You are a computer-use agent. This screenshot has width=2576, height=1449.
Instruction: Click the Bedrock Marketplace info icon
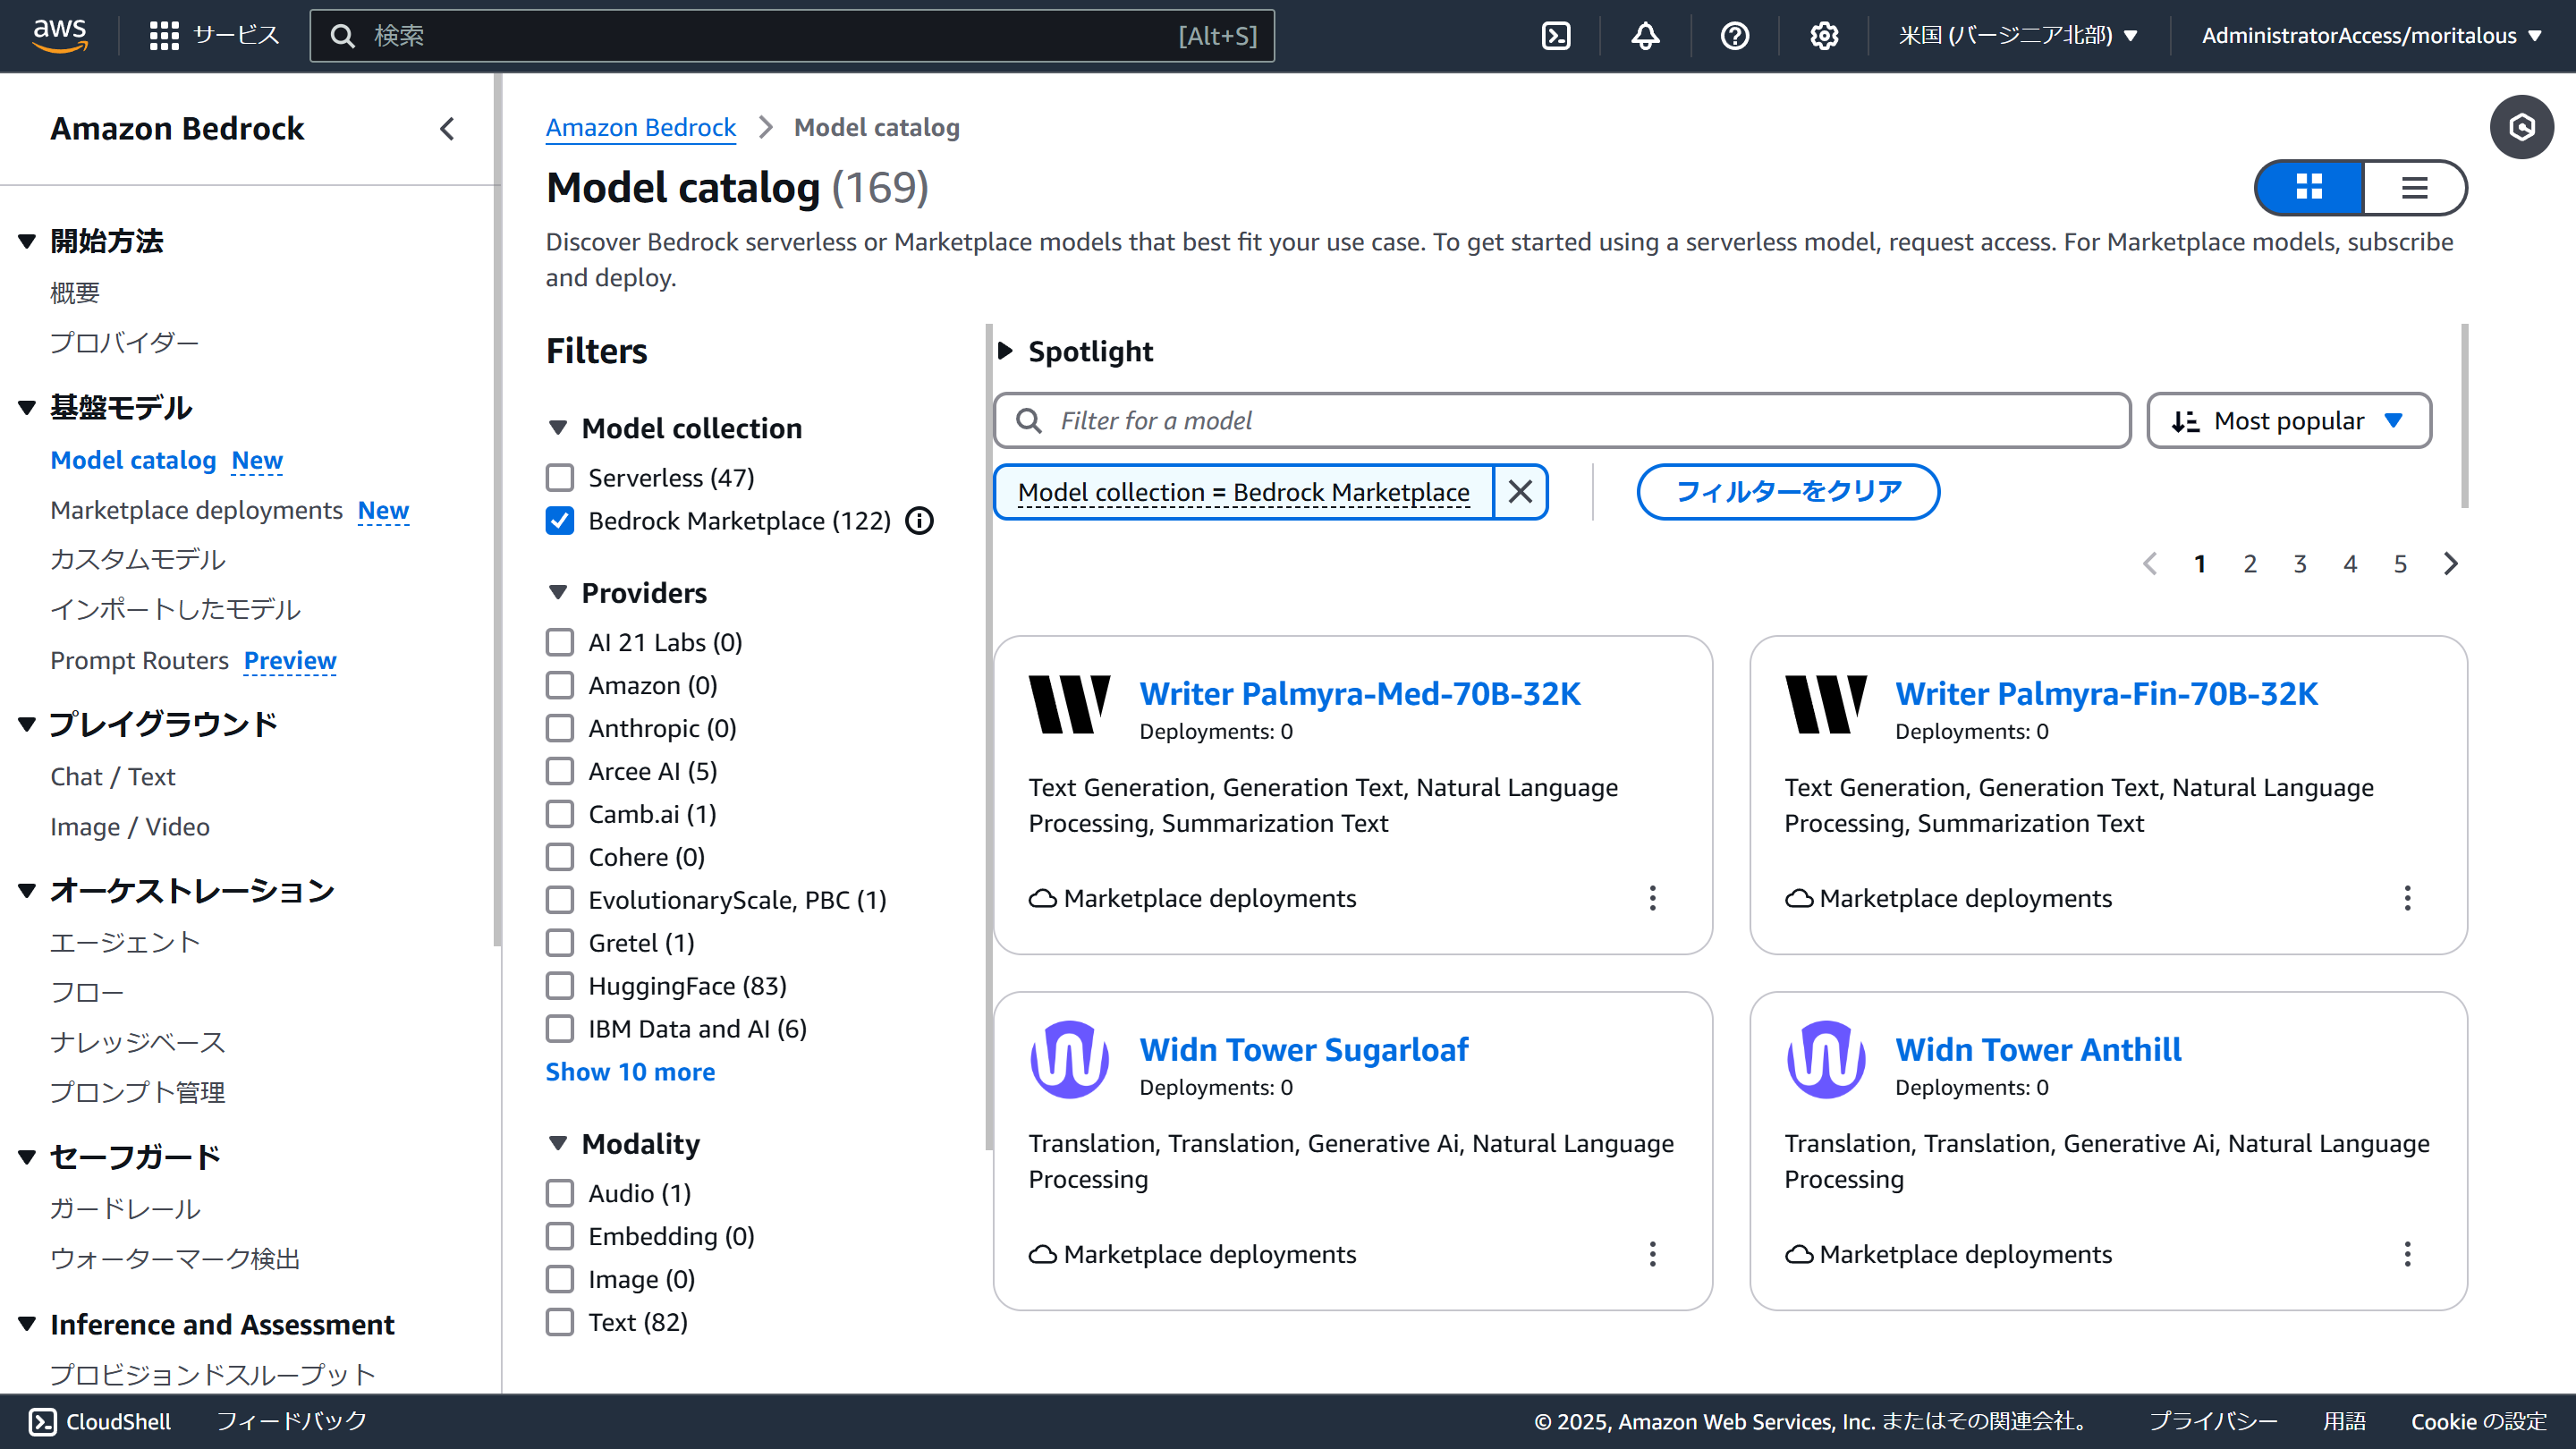[919, 521]
